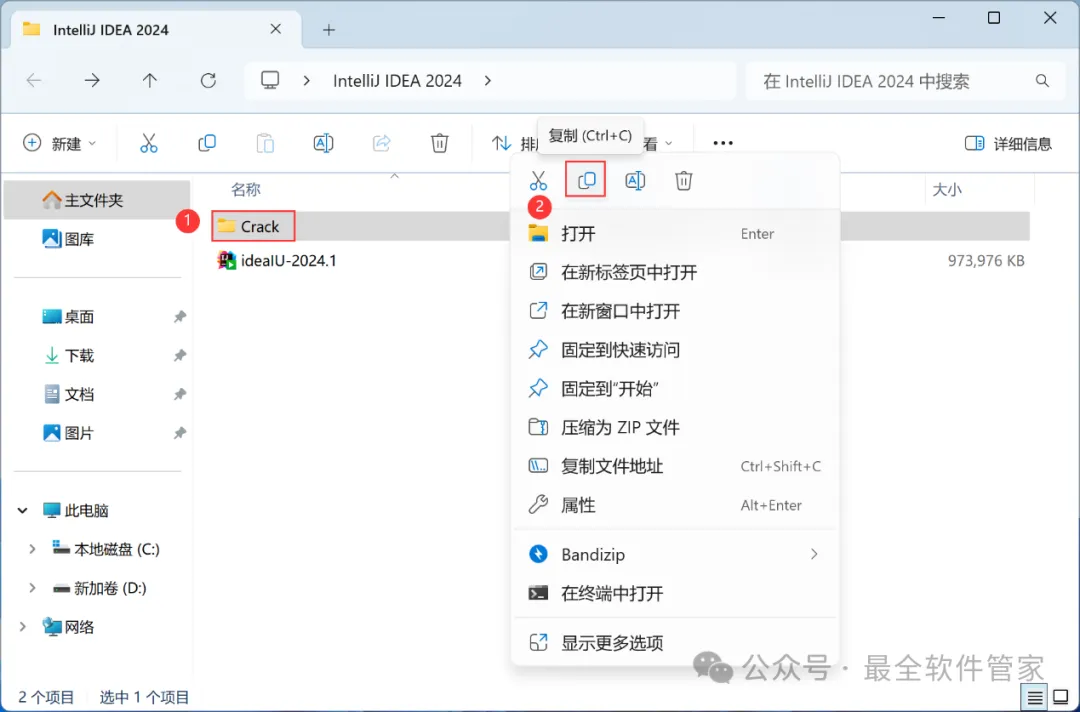Viewport: 1080px width, 712px height.
Task: Open the Bandizip submenu
Action: click(x=675, y=554)
